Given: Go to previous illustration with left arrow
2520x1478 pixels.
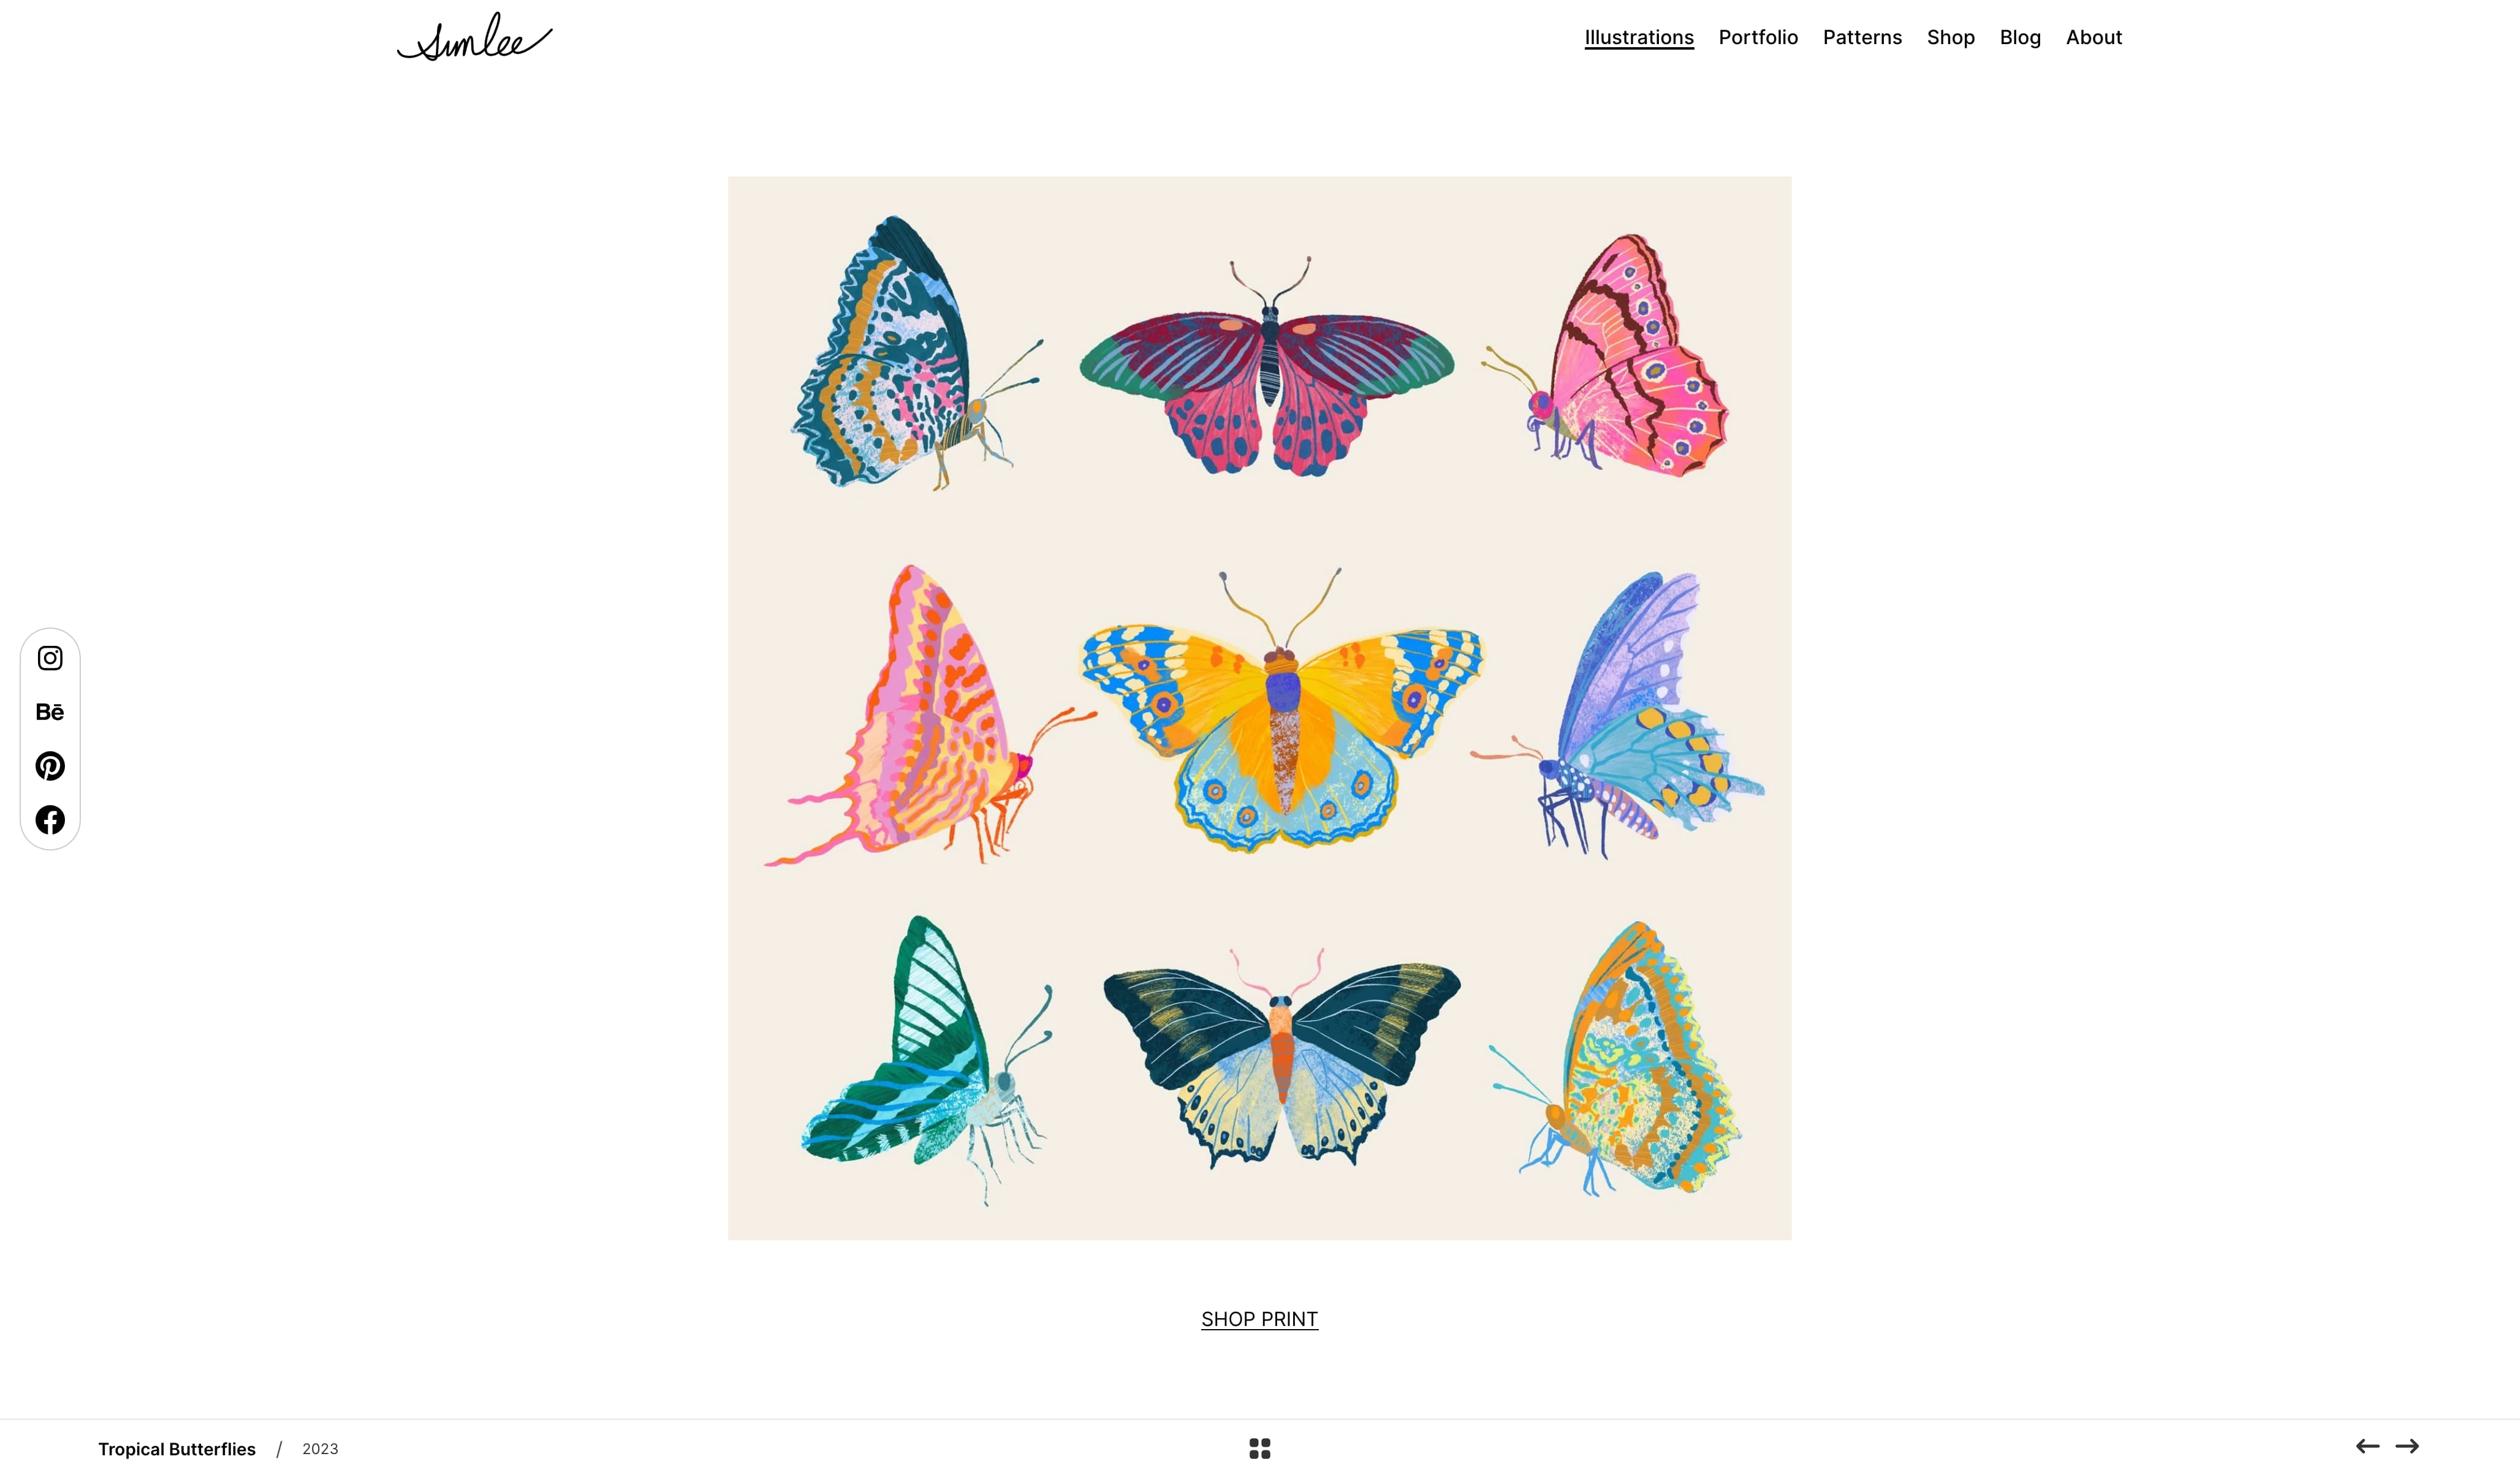Looking at the screenshot, I should [2367, 1446].
